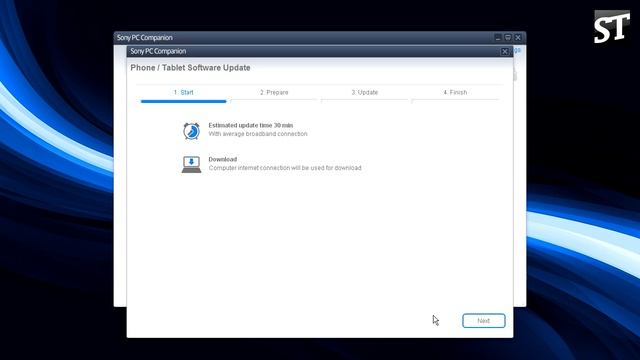Click the laptop download icon
The image size is (640, 360).
click(191, 164)
